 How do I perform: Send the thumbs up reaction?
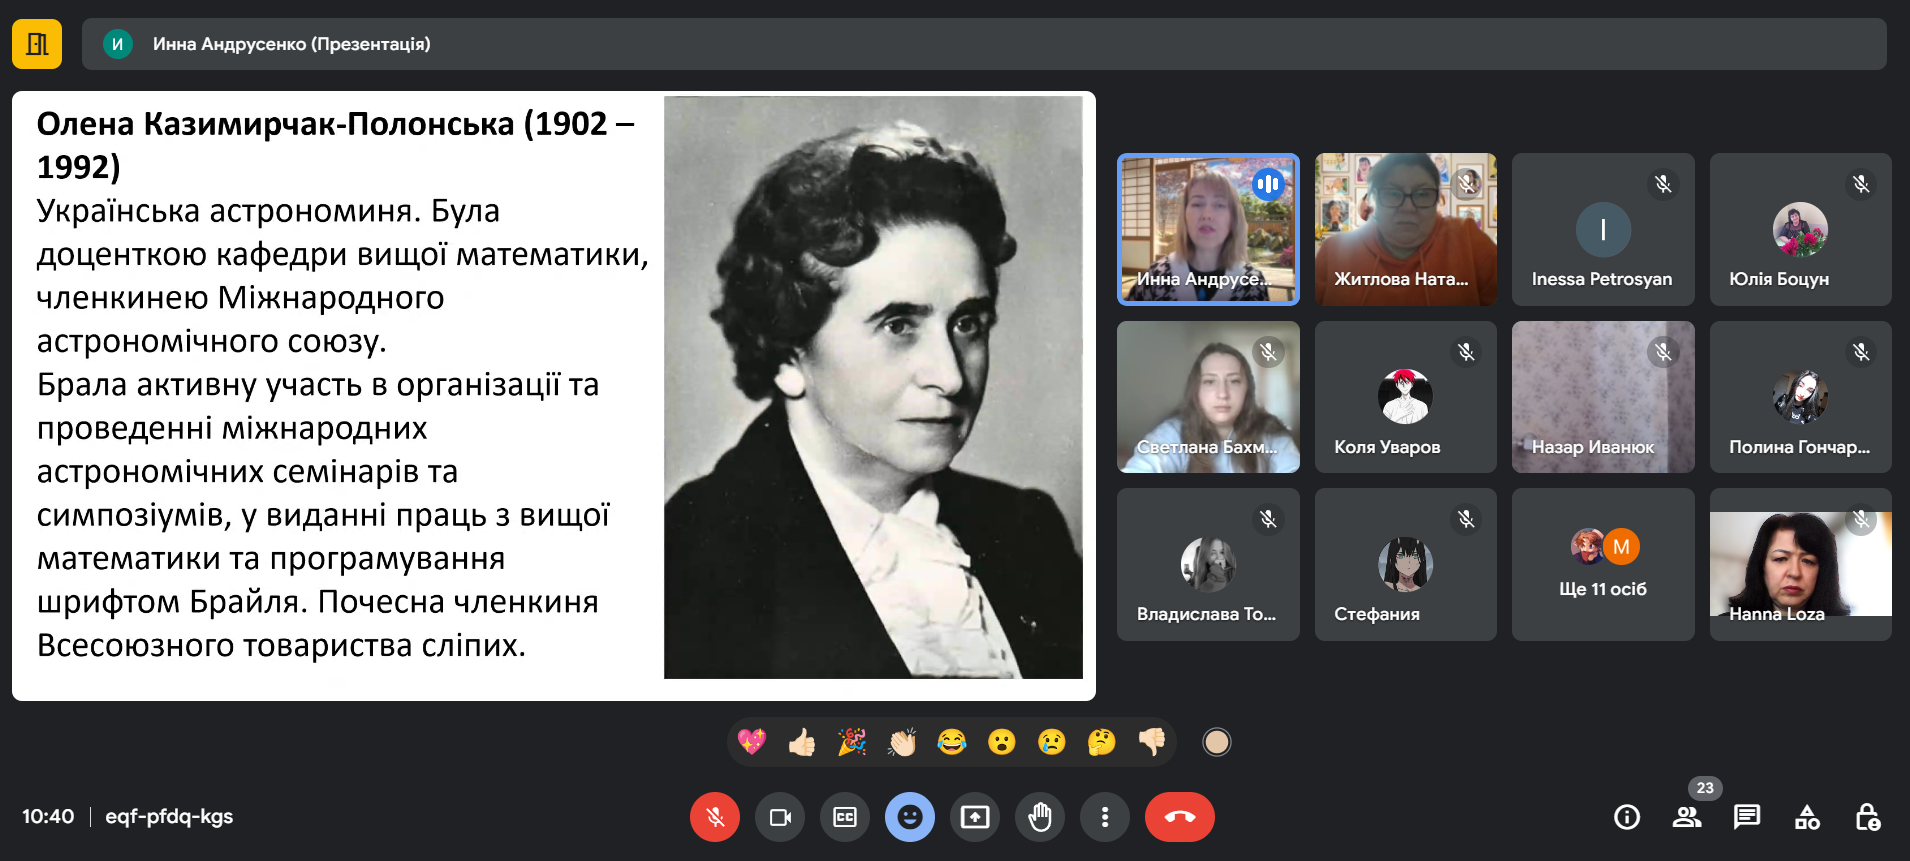801,742
